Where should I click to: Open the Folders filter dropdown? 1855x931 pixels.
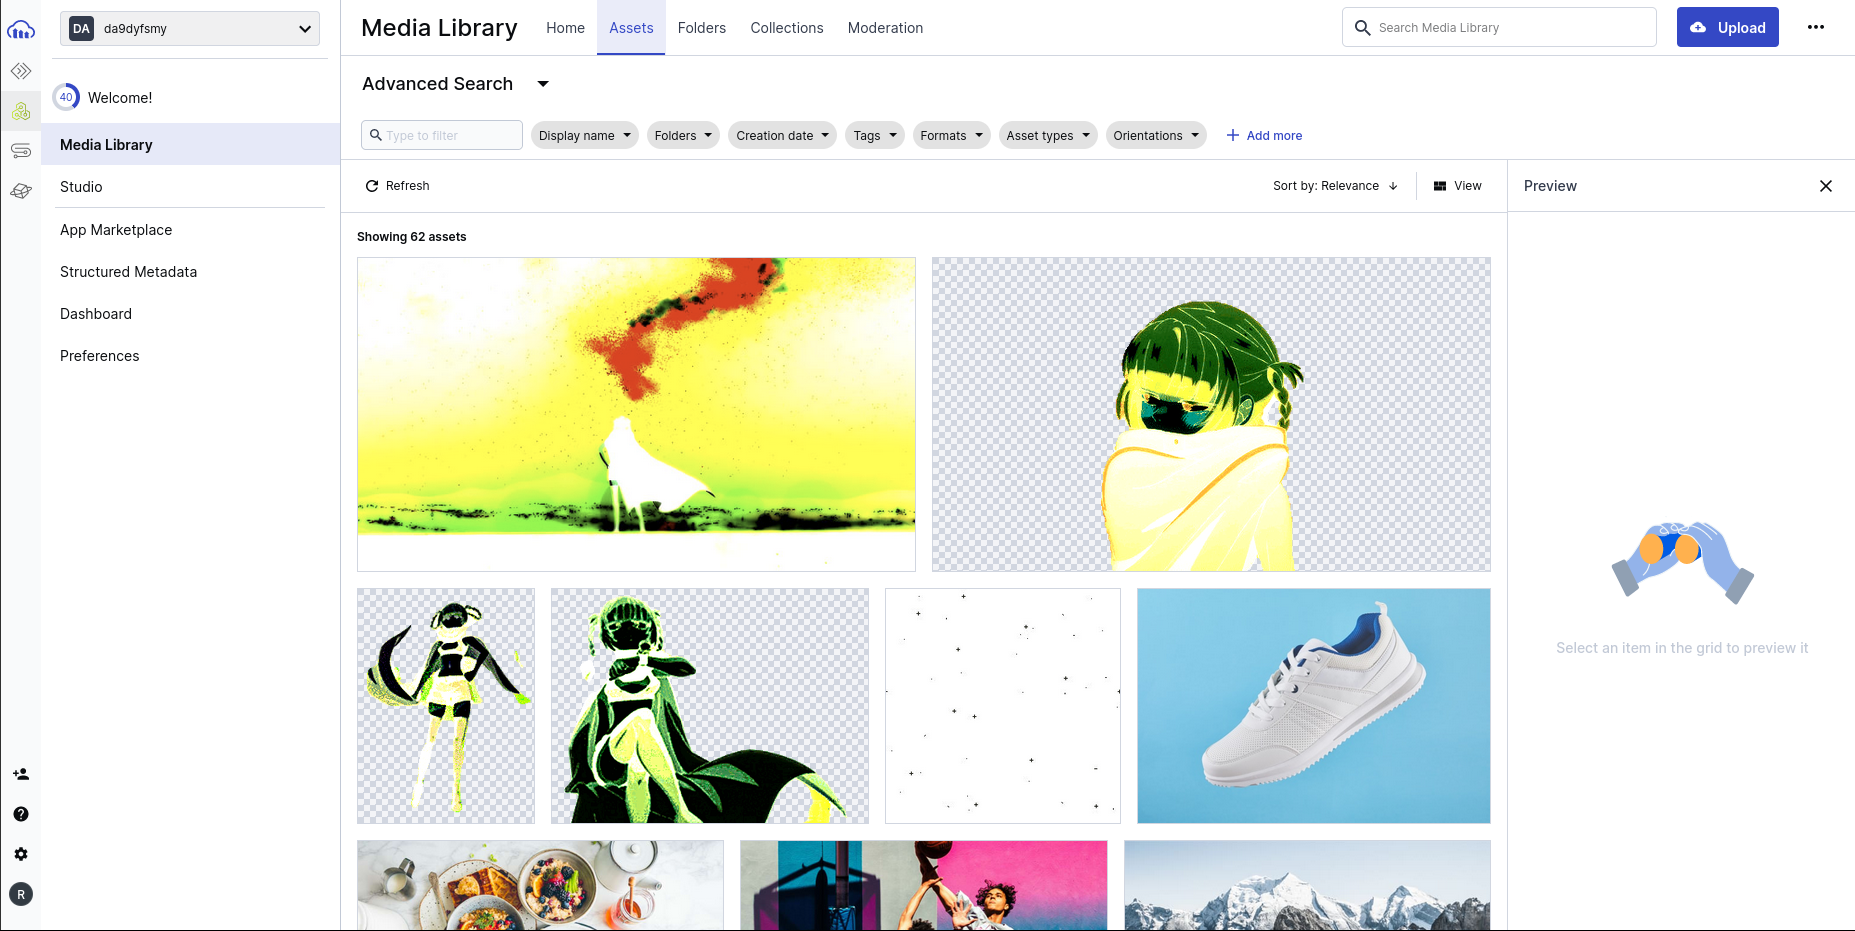pos(683,136)
